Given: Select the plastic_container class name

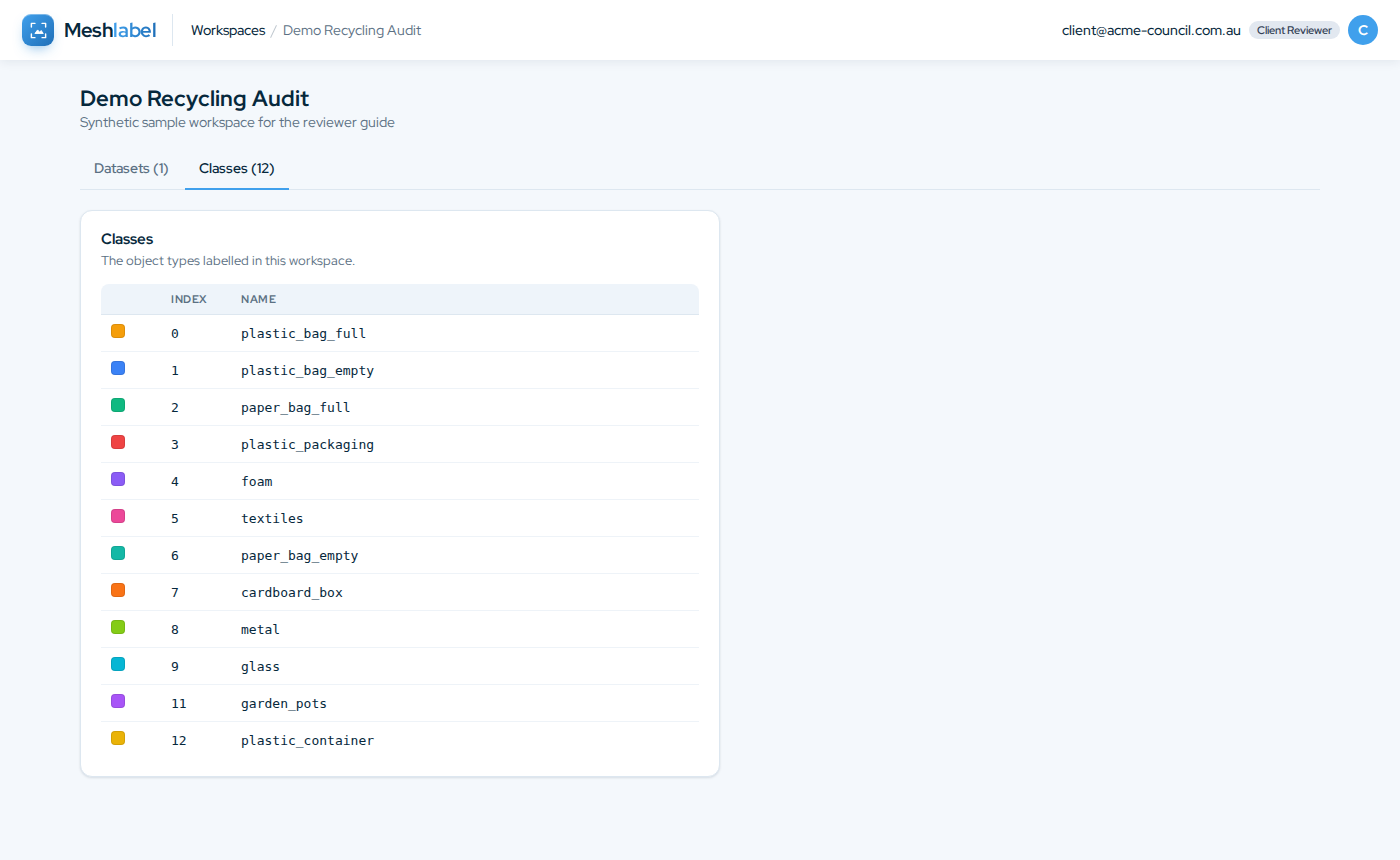Looking at the screenshot, I should [x=308, y=740].
